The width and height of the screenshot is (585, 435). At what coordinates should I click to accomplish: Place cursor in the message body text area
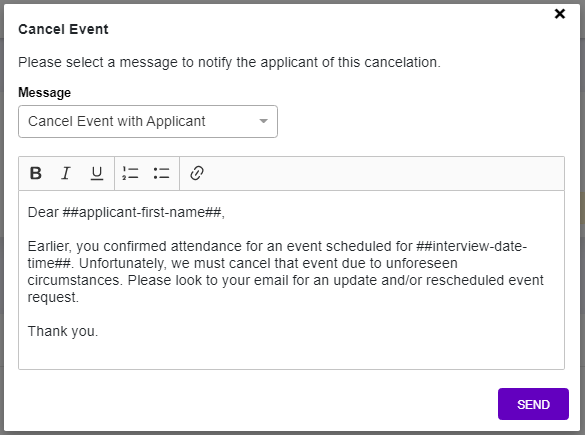pyautogui.click(x=291, y=280)
